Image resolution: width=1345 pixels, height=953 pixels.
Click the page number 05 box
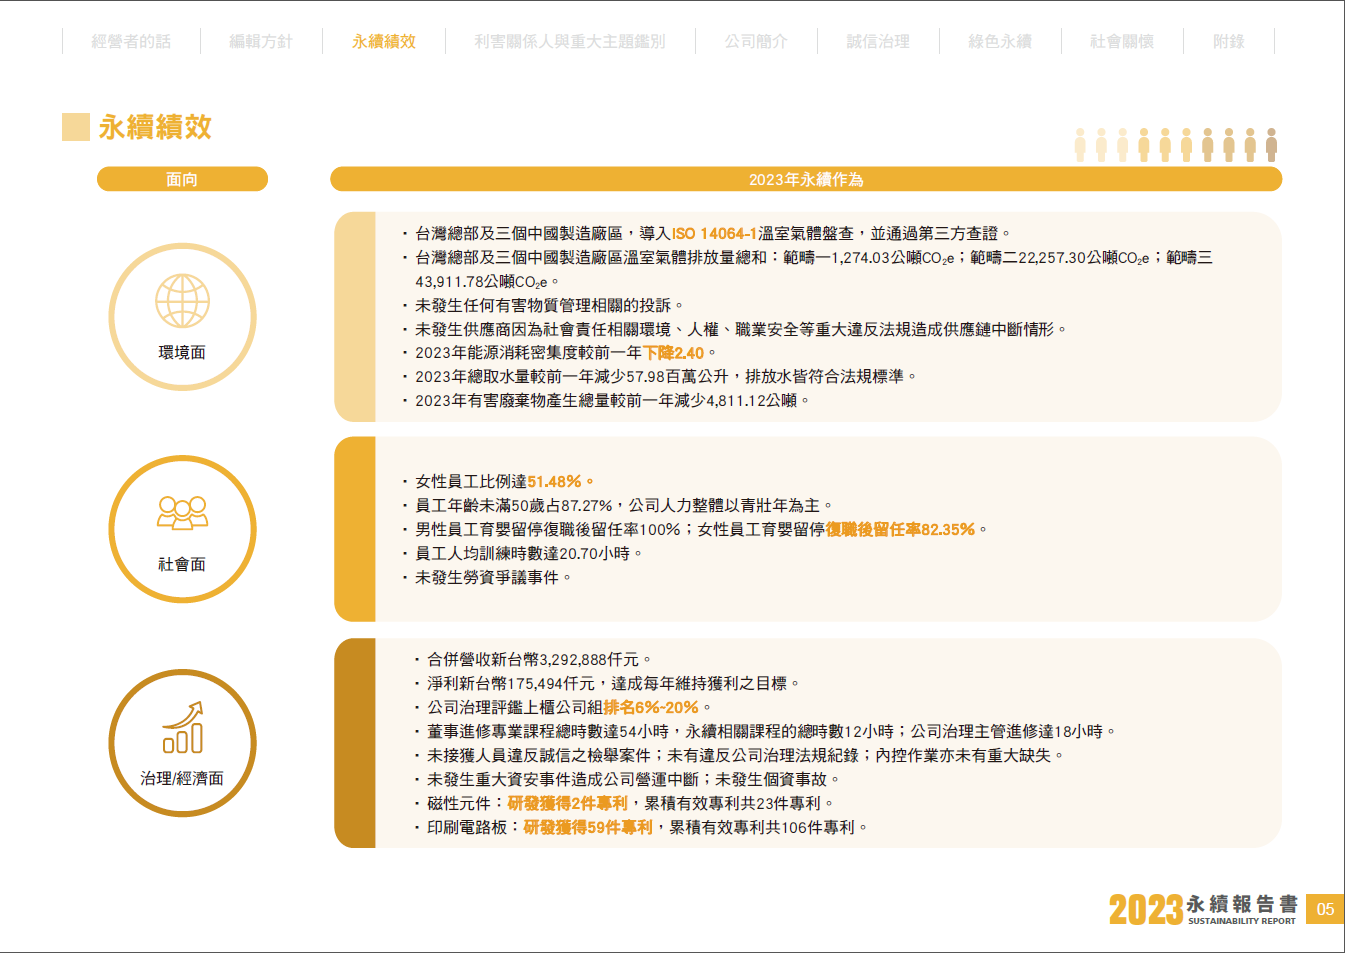pyautogui.click(x=1325, y=909)
